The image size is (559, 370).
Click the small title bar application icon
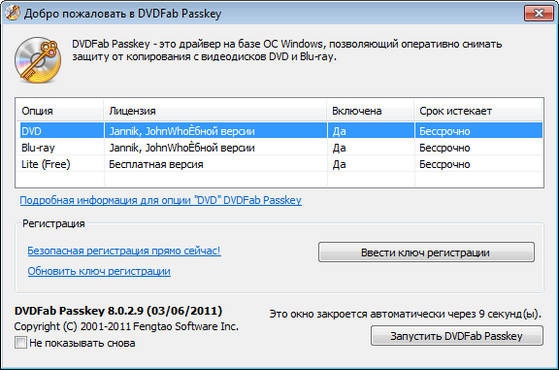coord(12,13)
